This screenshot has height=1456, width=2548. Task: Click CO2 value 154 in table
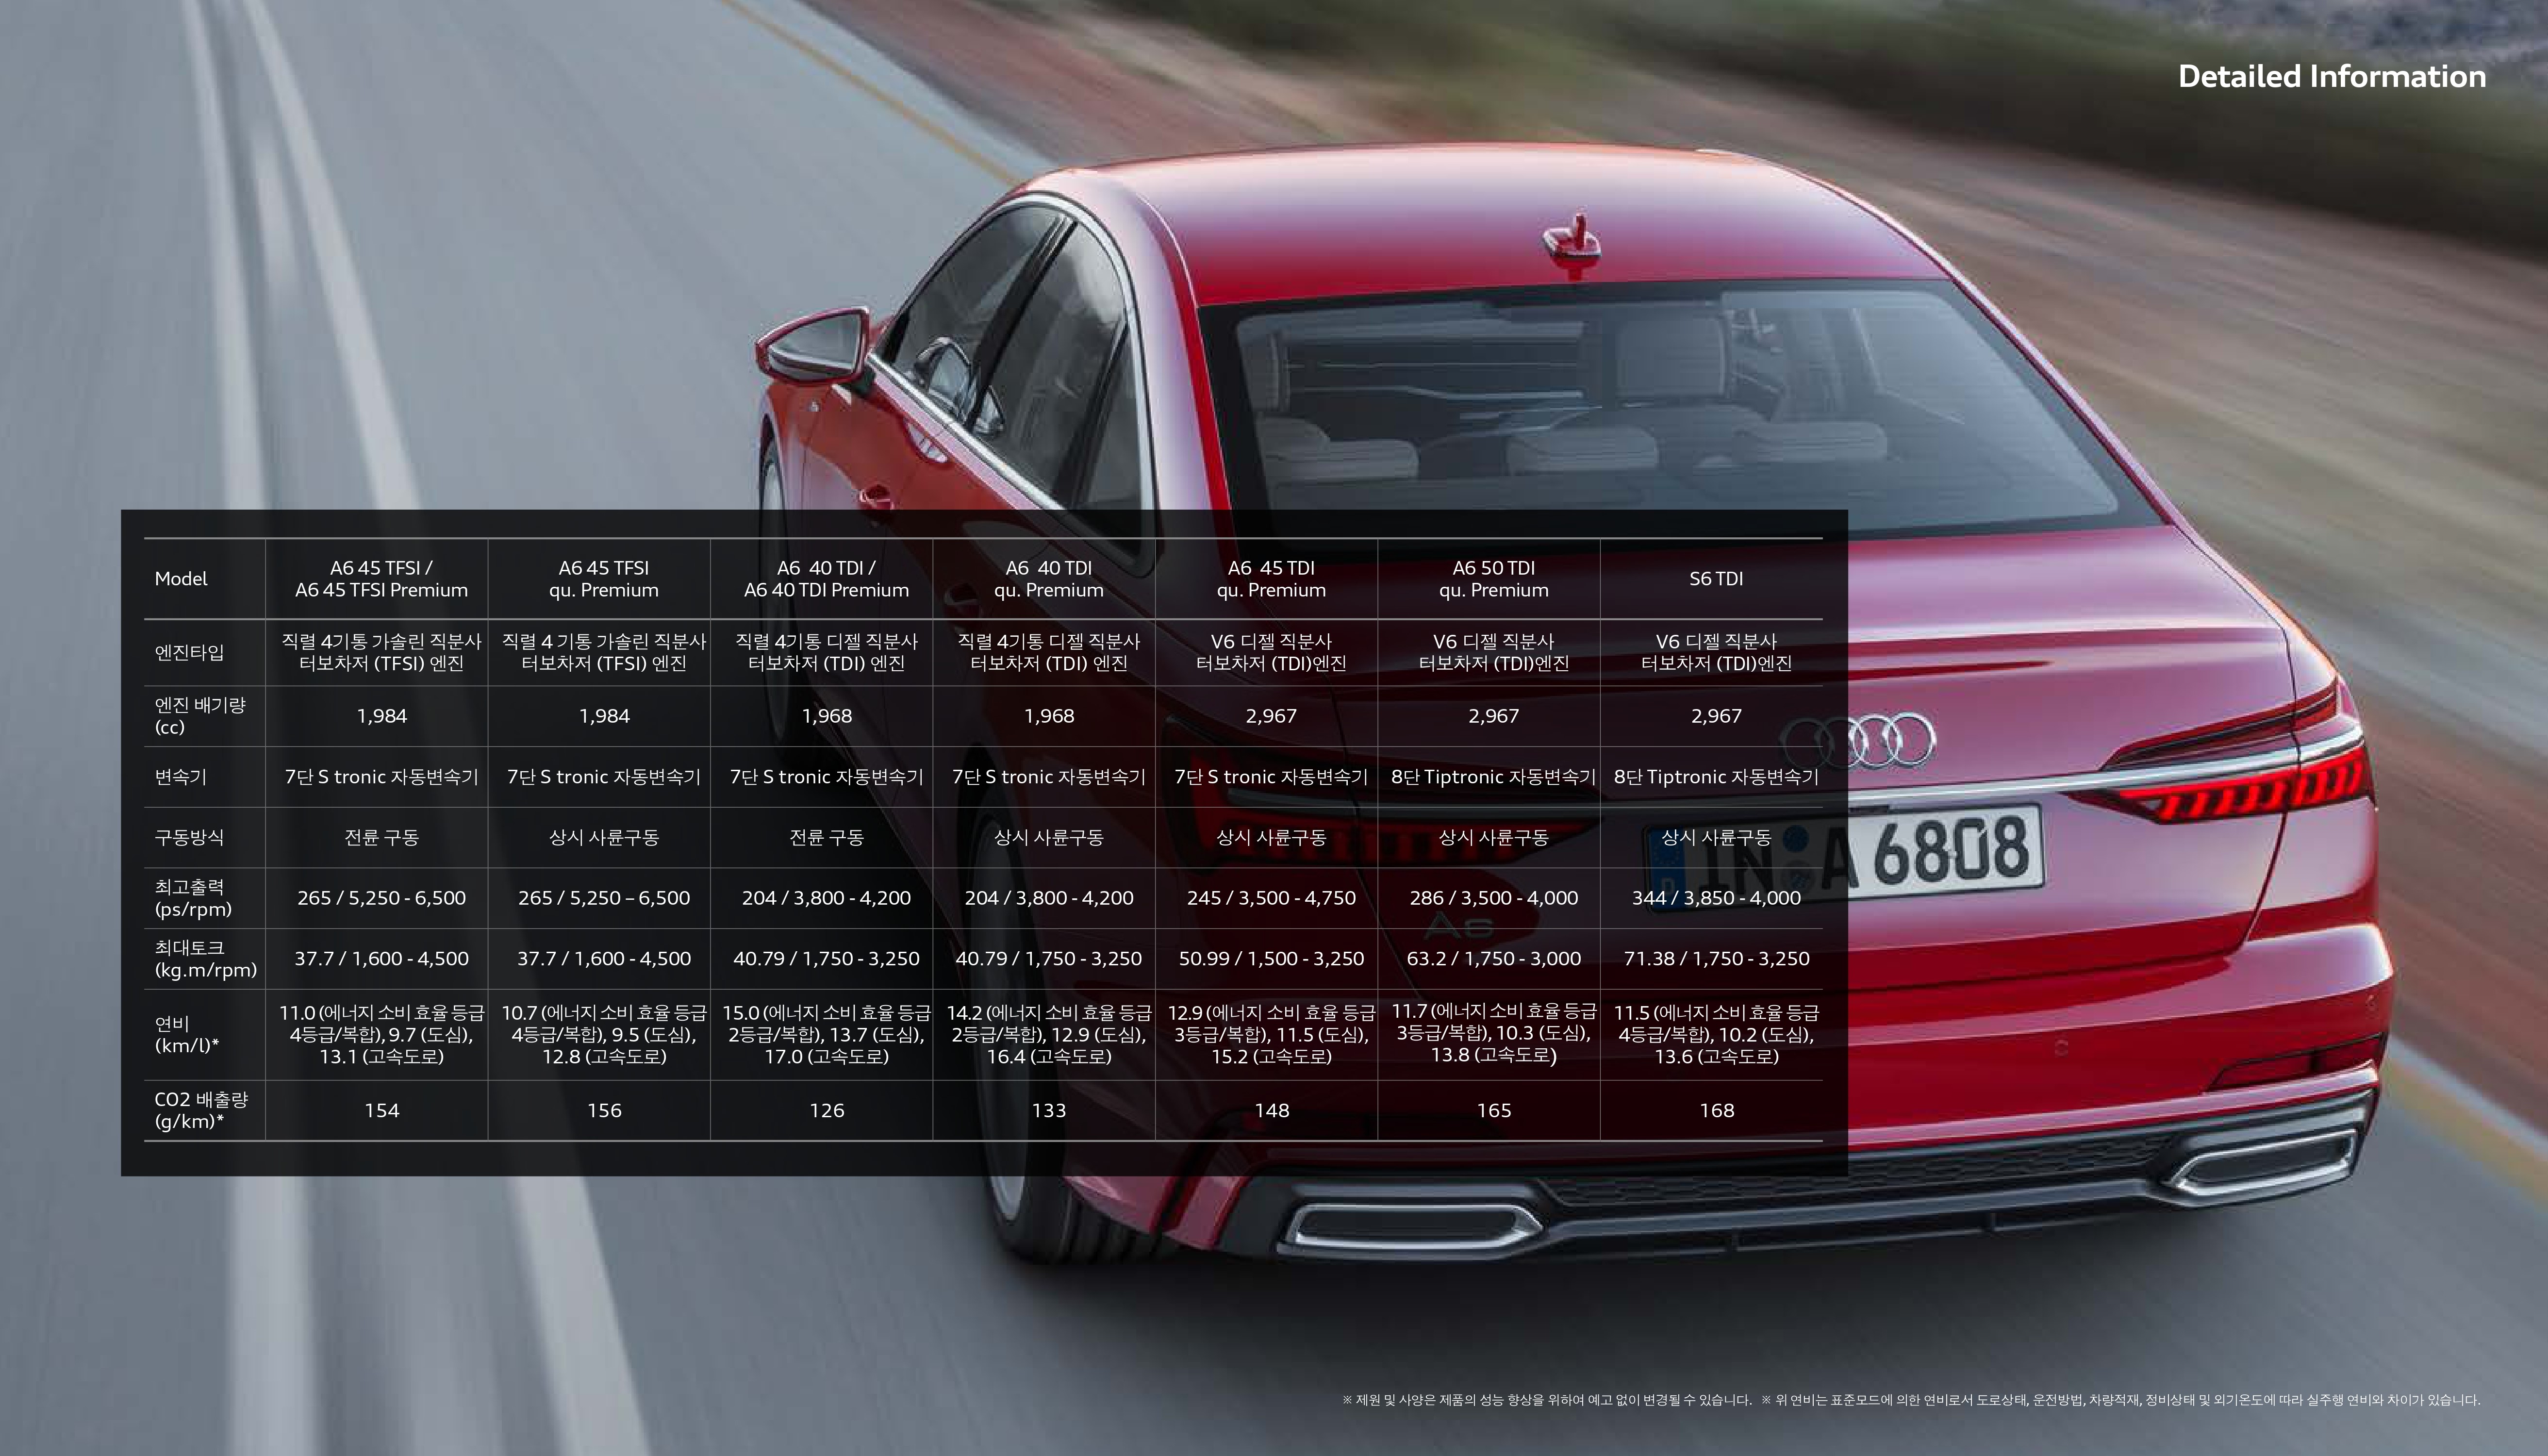[381, 1110]
